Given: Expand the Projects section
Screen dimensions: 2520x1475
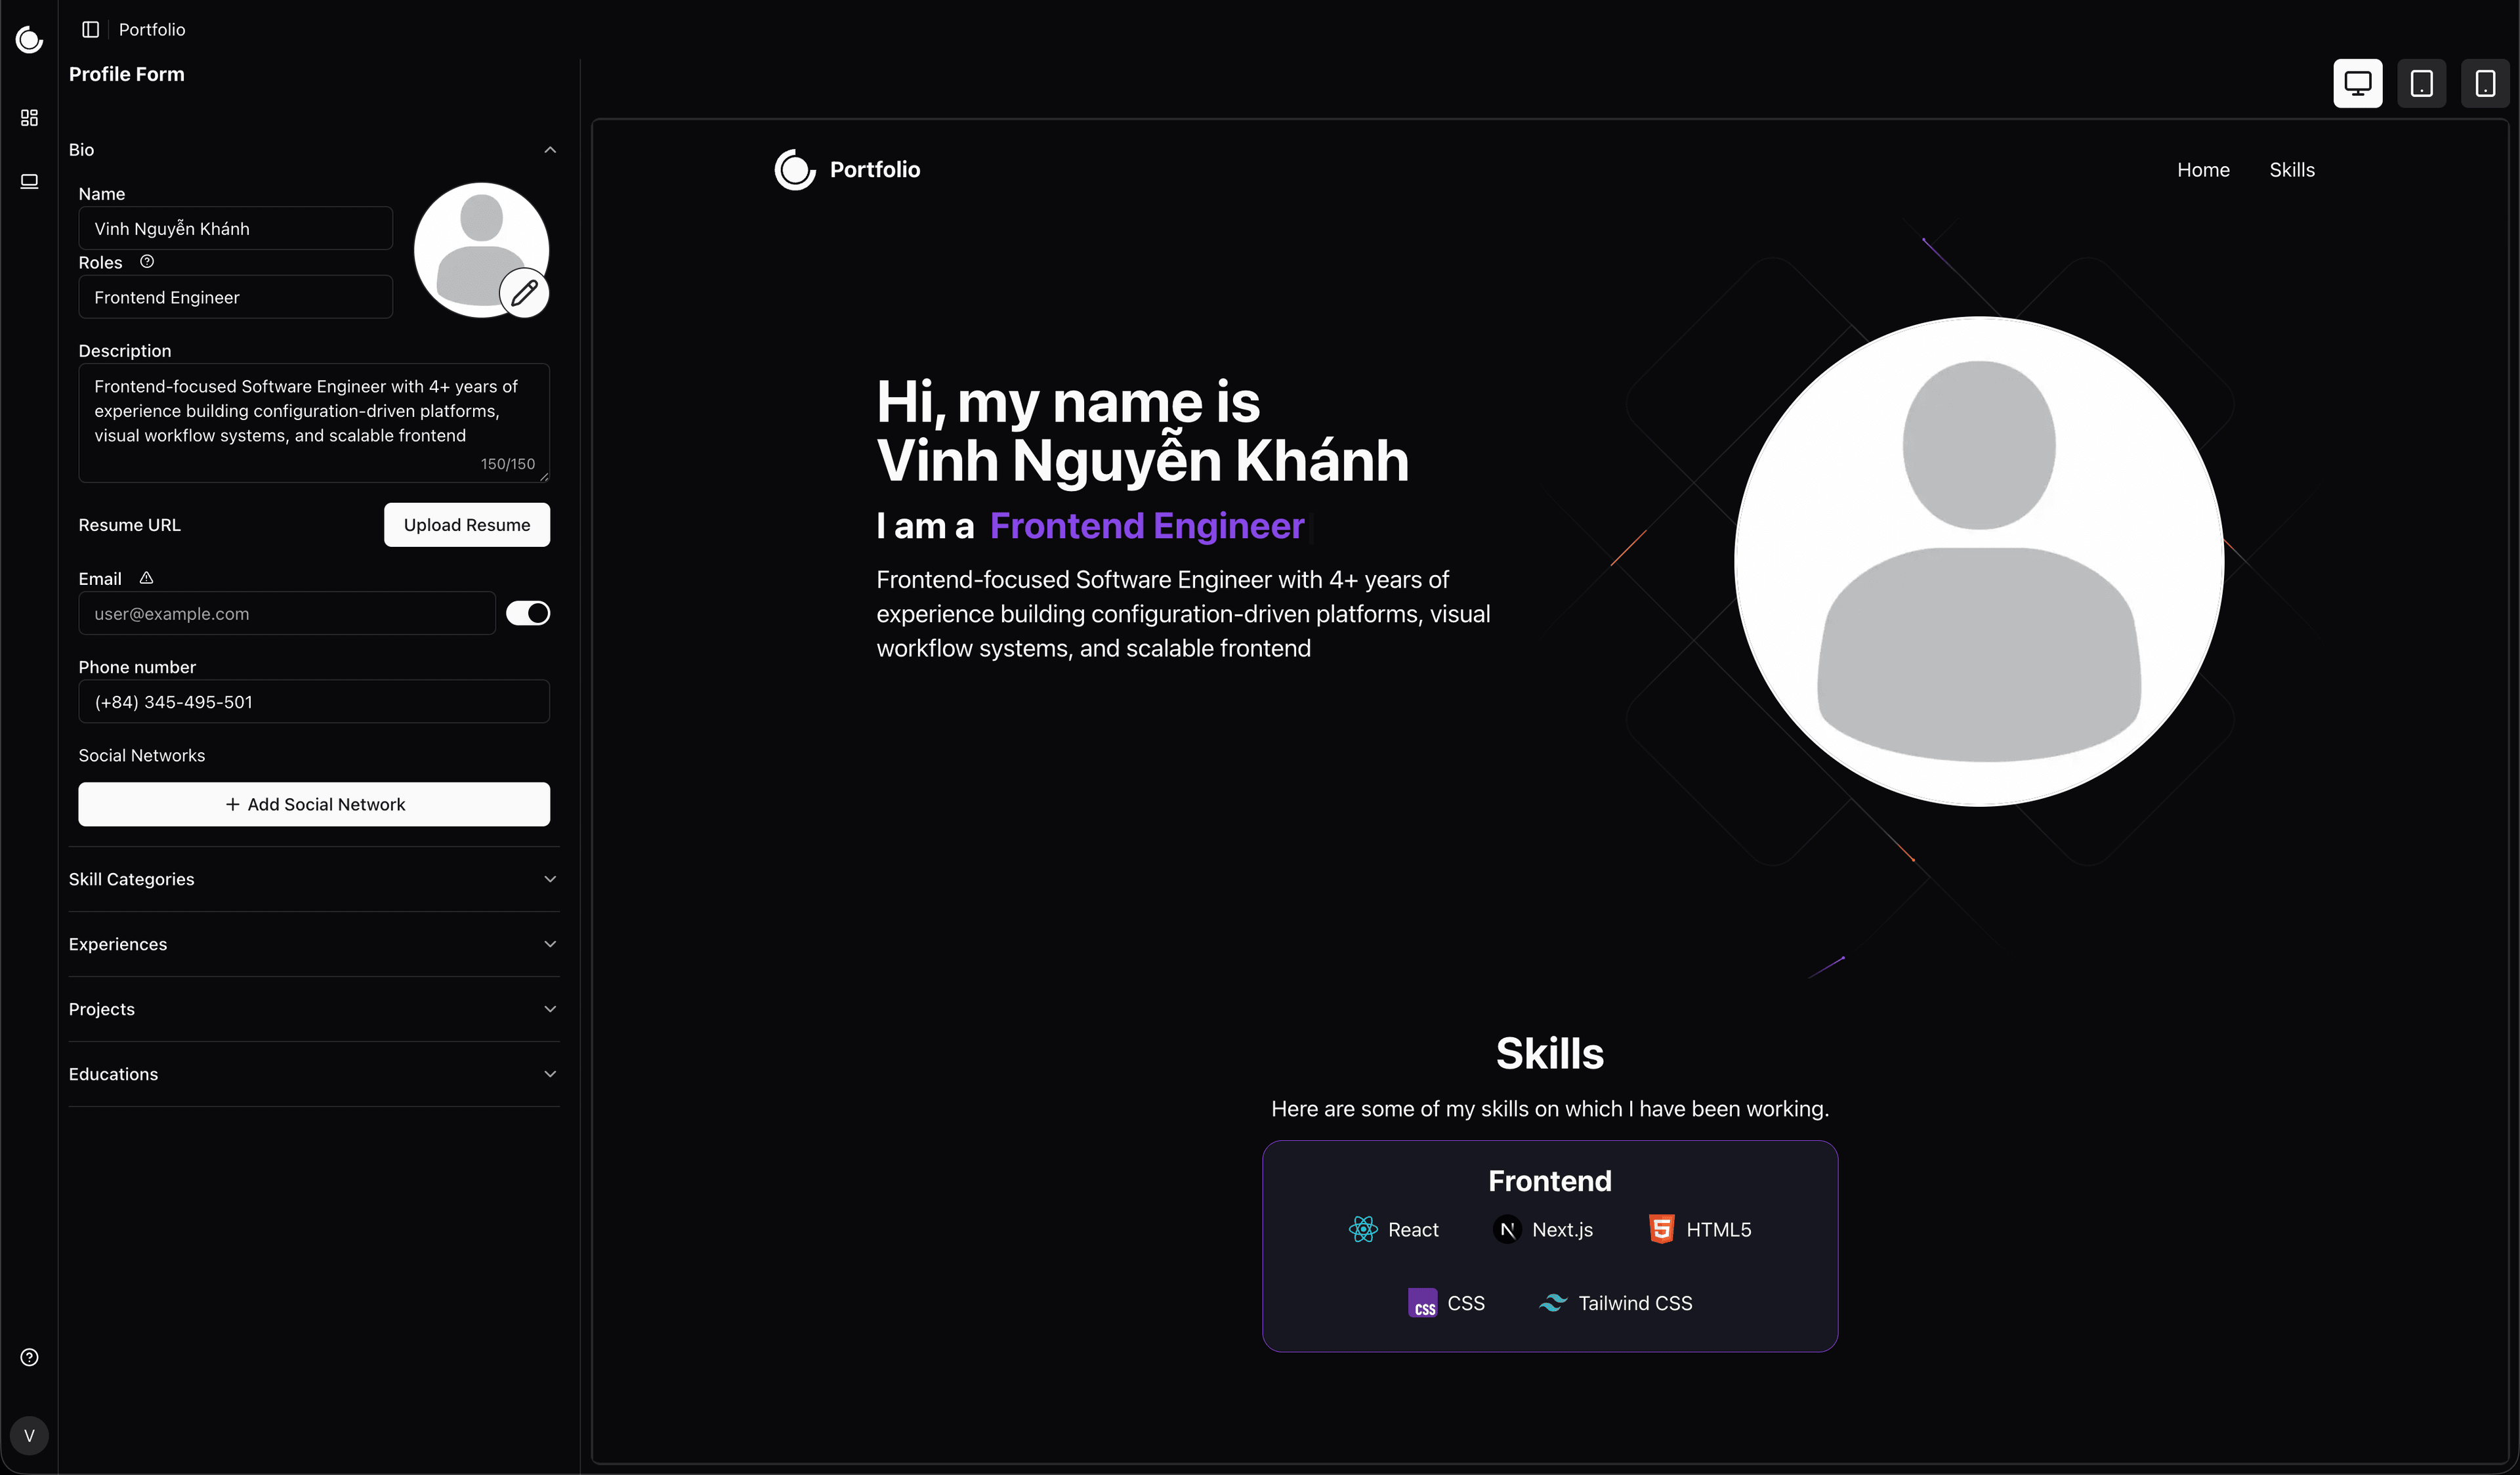Looking at the screenshot, I should [x=313, y=1009].
